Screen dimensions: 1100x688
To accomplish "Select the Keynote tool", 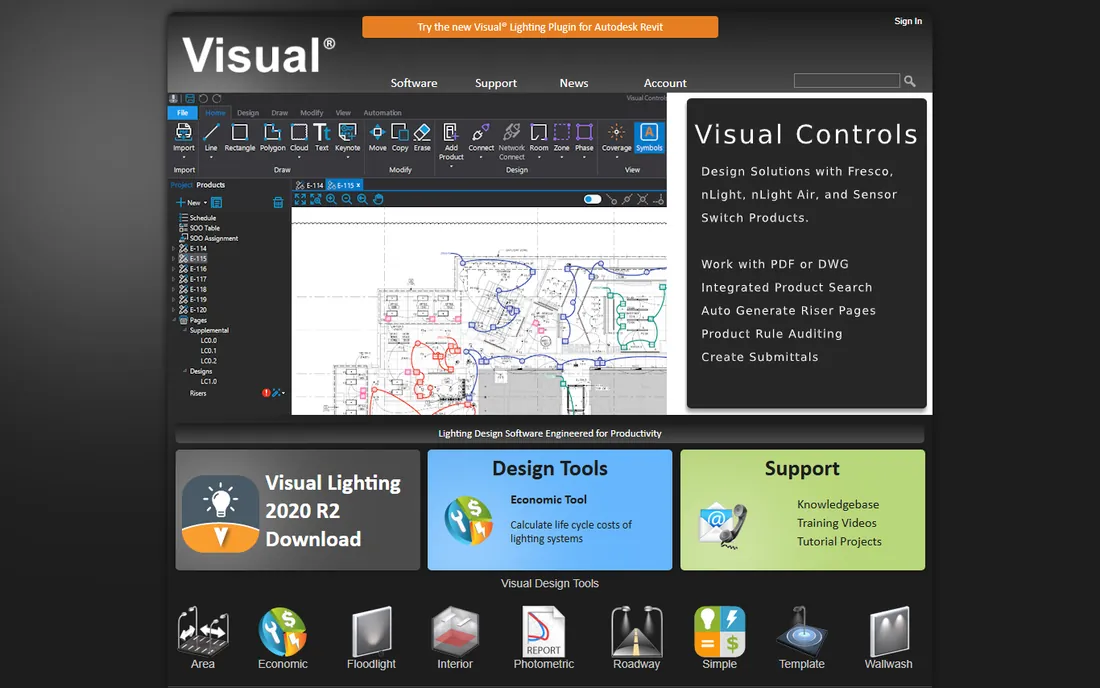I will (347, 138).
